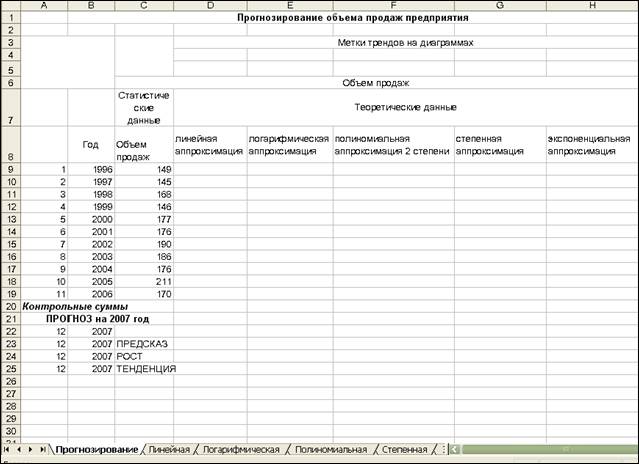Viewport: 639px width, 464px height.
Task: Click the 'Объем продаж' merged header in row 6
Action: (376, 83)
